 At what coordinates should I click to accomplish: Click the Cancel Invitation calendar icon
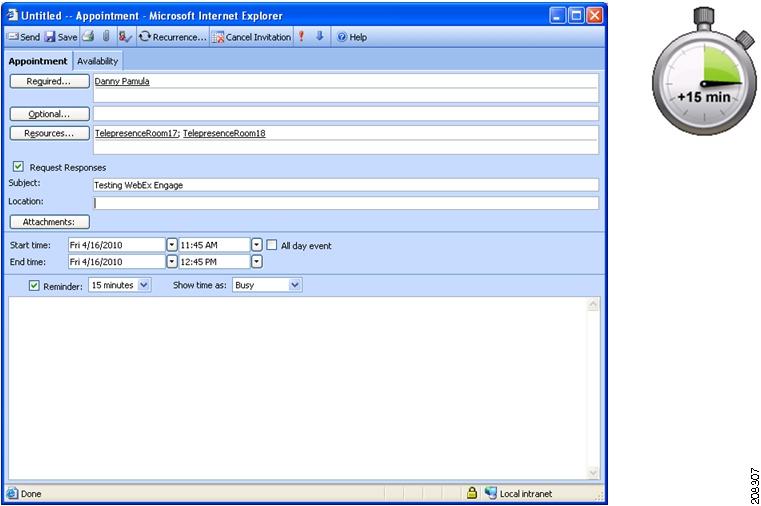pos(218,37)
